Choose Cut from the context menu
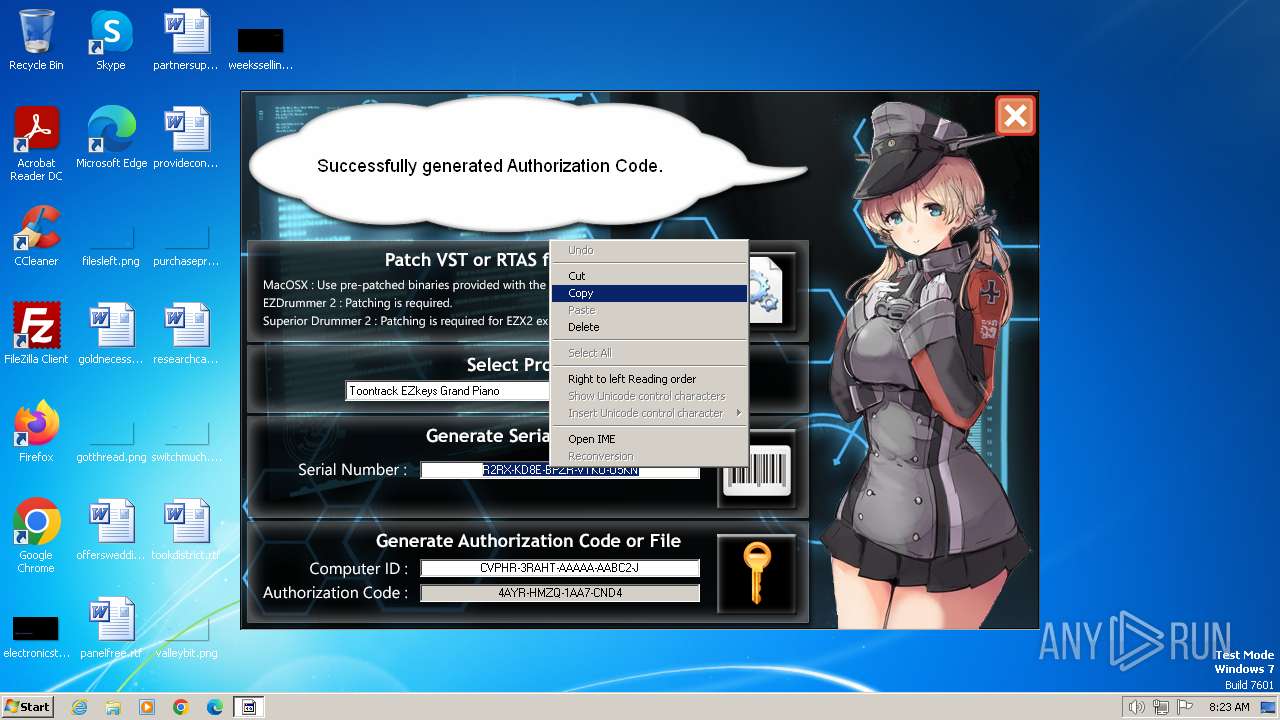Viewport: 1280px width, 720px height. (x=649, y=276)
